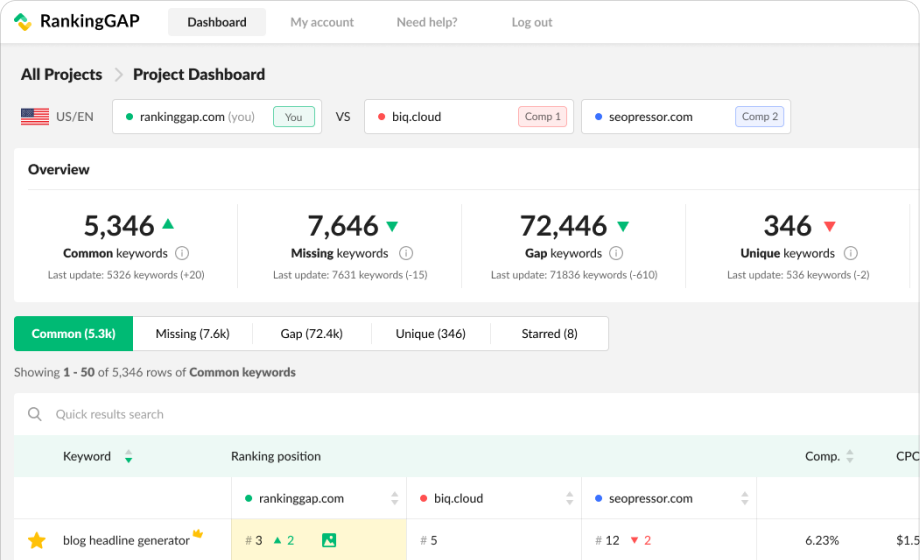Image resolution: width=920 pixels, height=560 pixels.
Task: Unstar blog headline generator keyword
Action: (x=37, y=540)
